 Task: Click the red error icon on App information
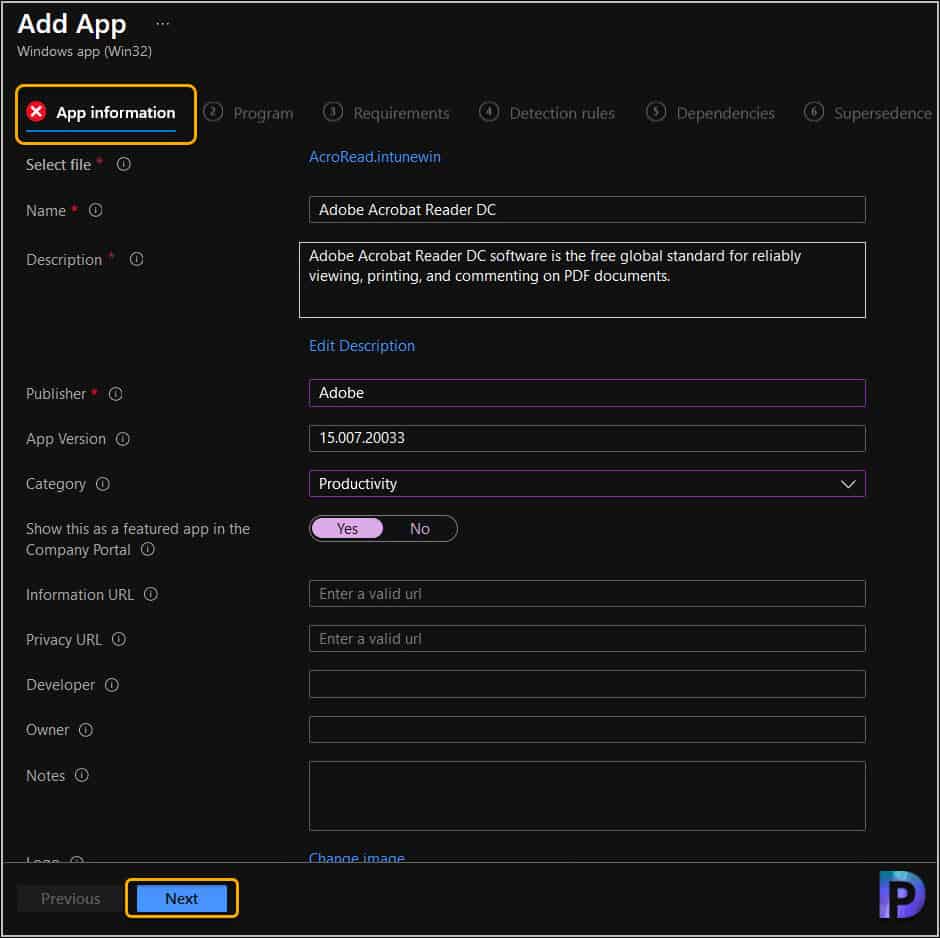coord(36,111)
